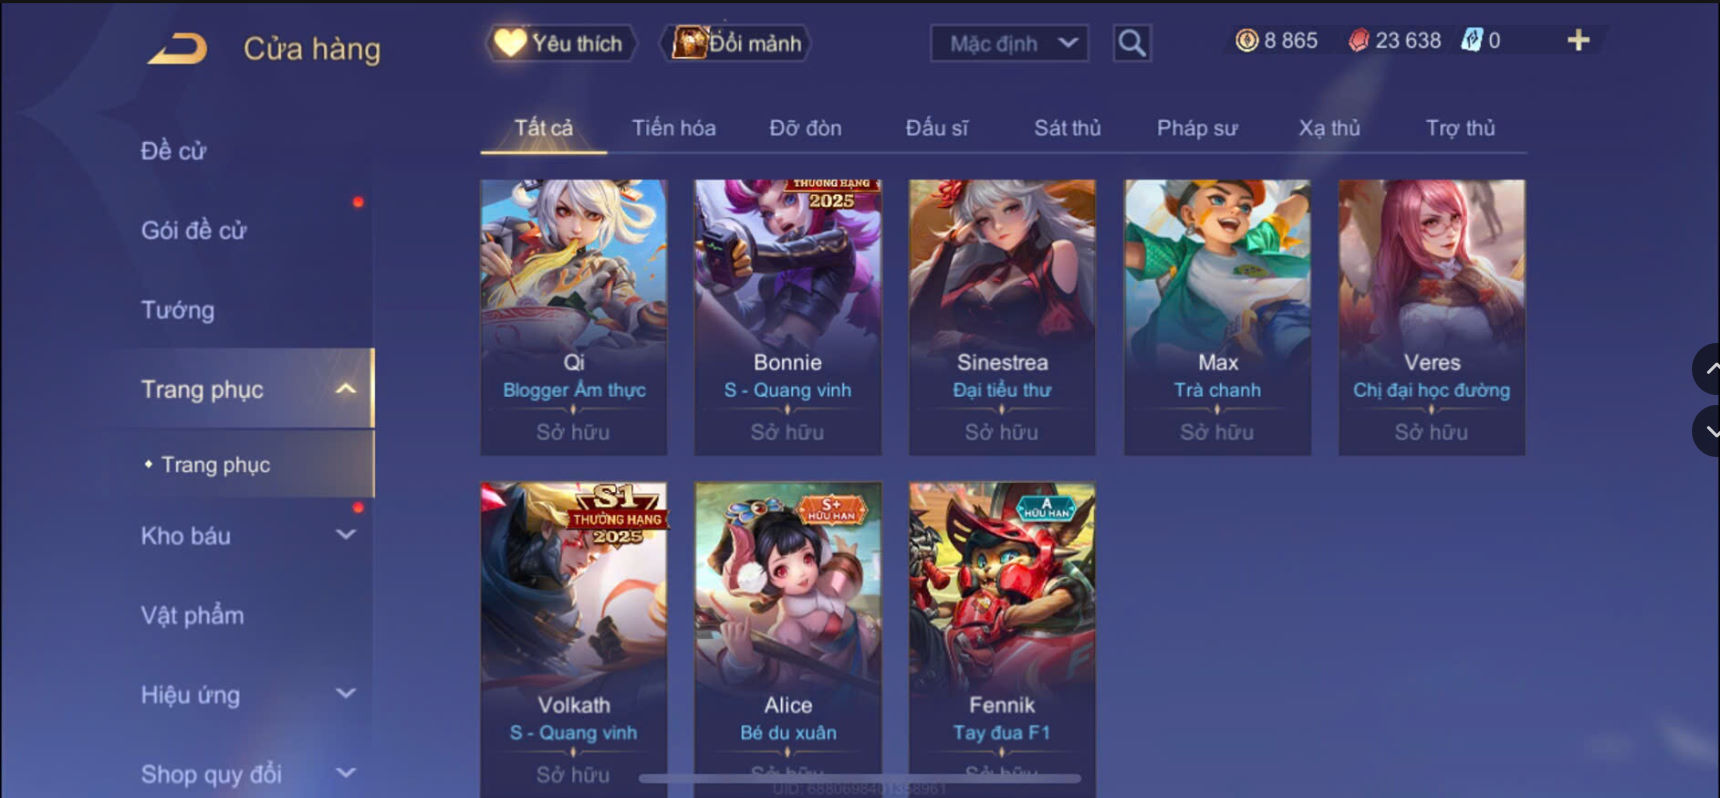Click the down arrow on right edge
Image resolution: width=1720 pixels, height=798 pixels.
1707,431
